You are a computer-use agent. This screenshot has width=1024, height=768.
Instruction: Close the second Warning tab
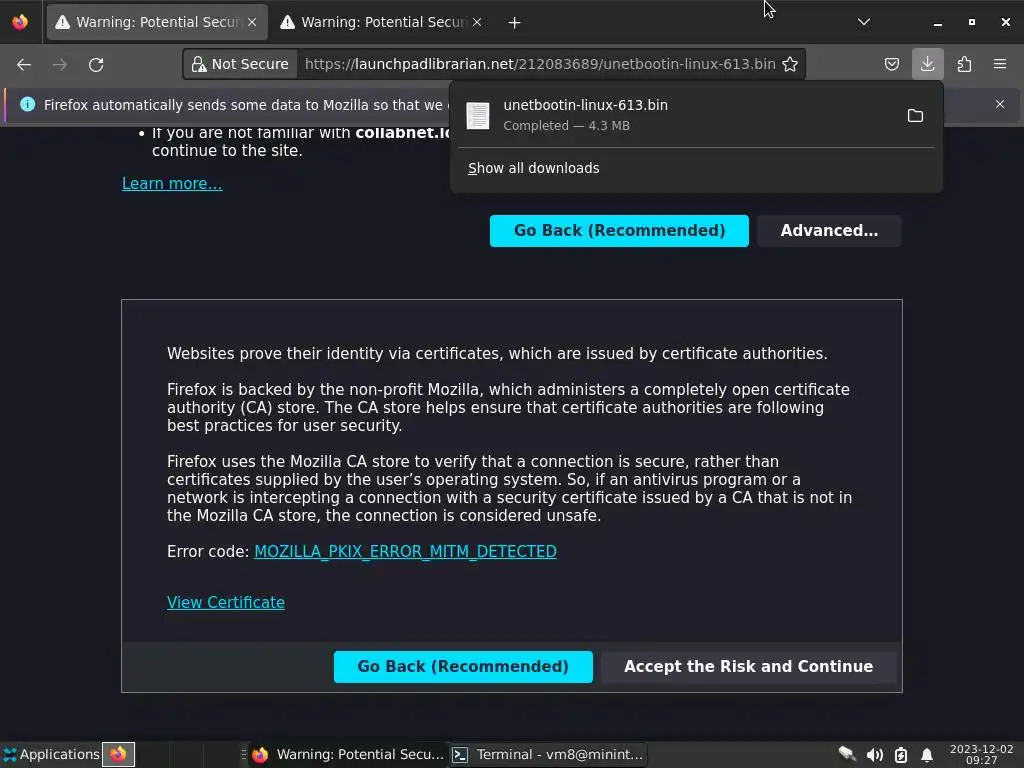point(477,22)
